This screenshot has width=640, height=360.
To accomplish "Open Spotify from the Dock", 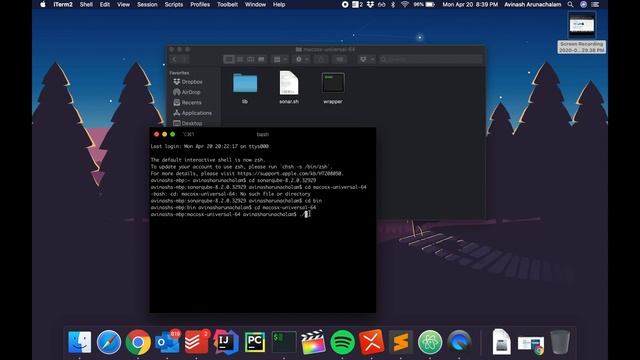I will [342, 342].
